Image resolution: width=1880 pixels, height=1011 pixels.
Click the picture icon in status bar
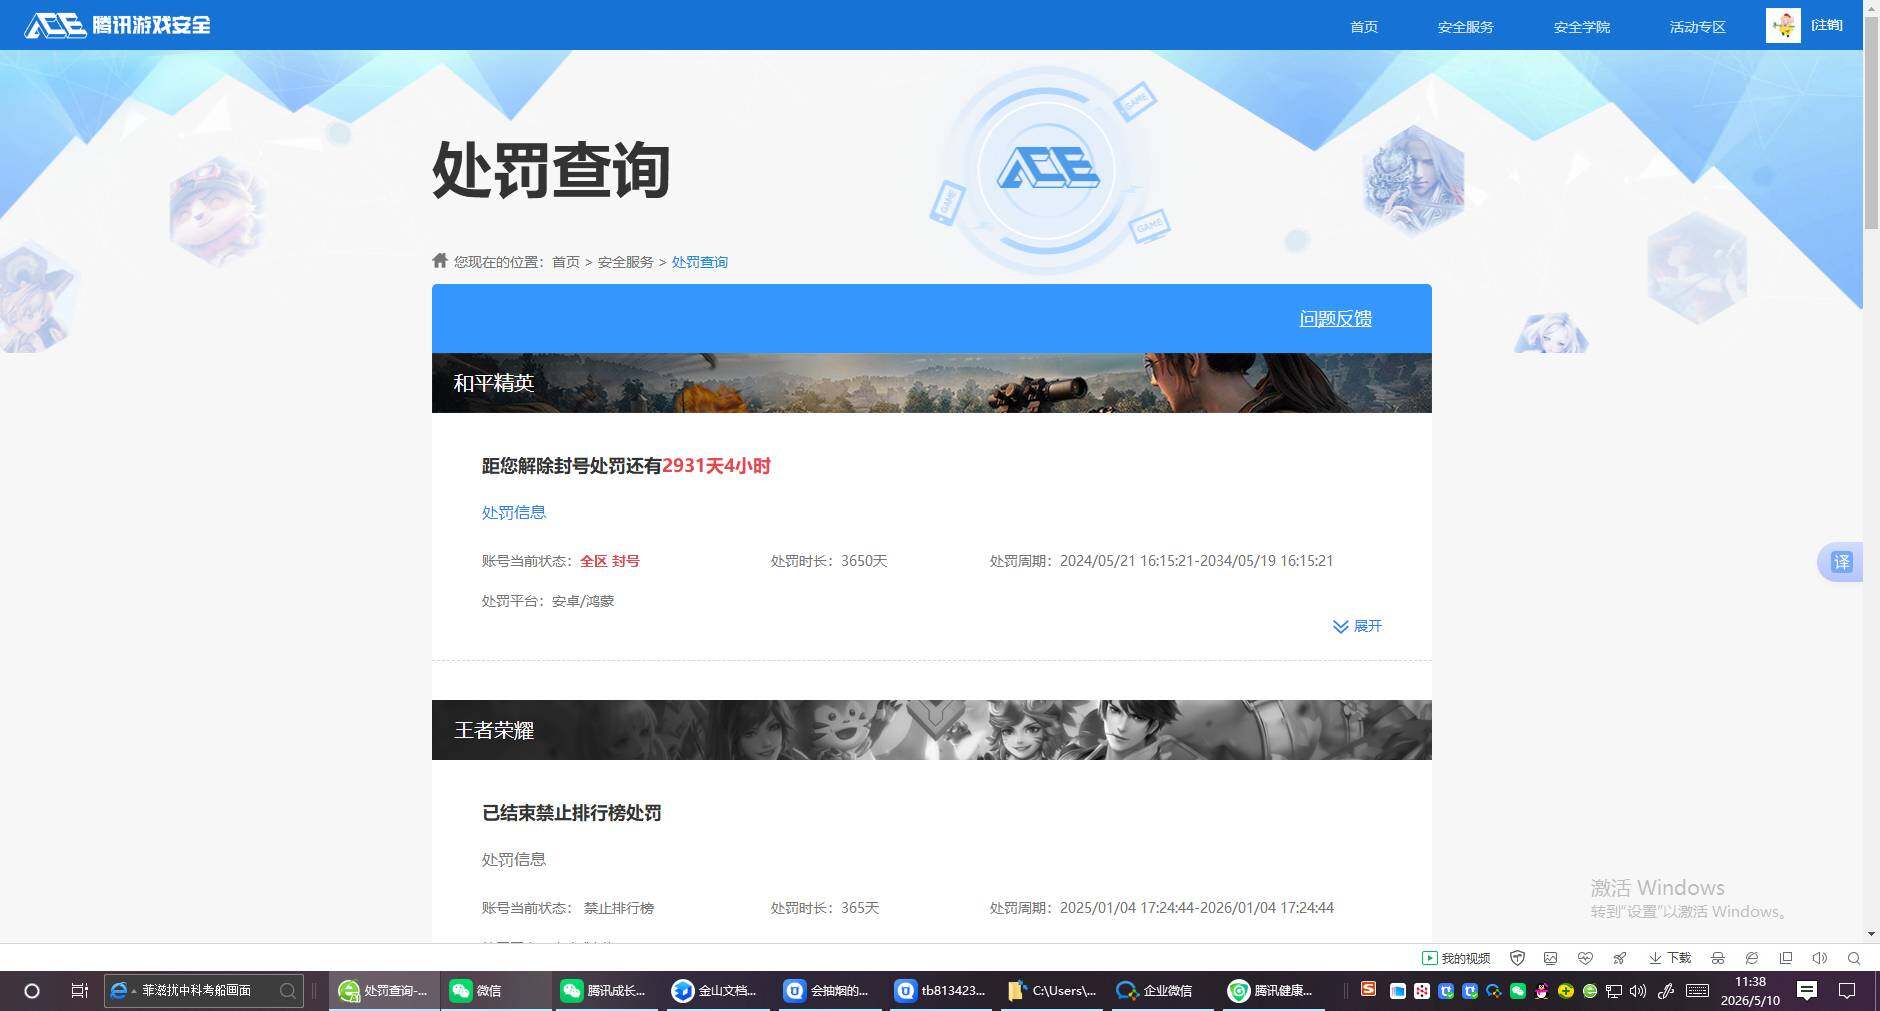pos(1551,958)
